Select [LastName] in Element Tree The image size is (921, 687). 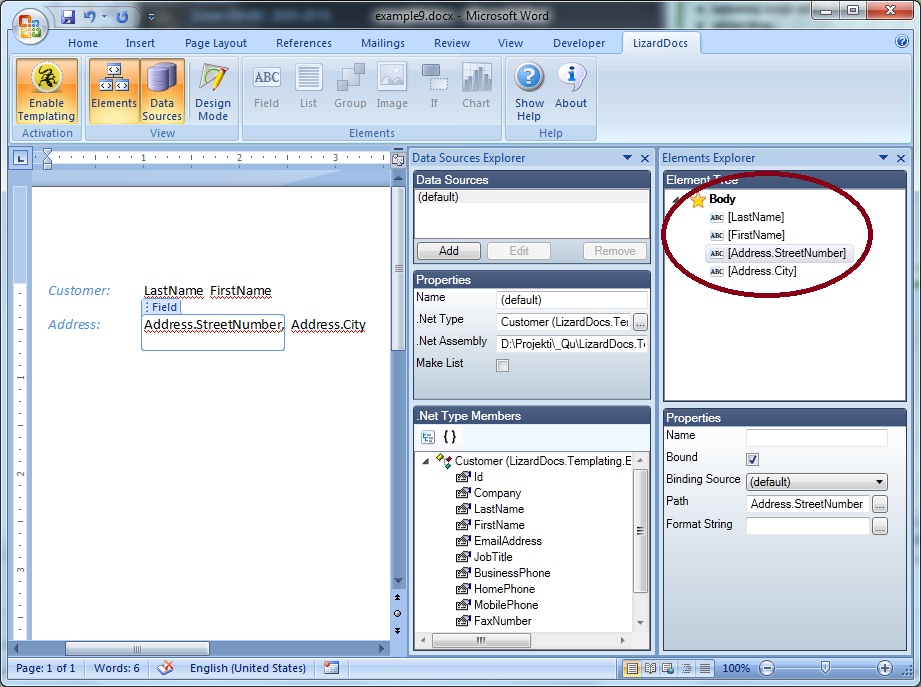coord(755,217)
